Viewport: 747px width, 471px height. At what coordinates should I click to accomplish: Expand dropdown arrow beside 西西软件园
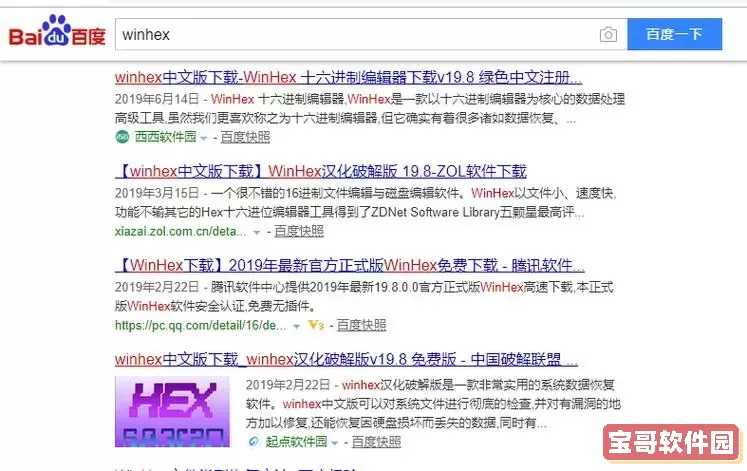coord(204,138)
